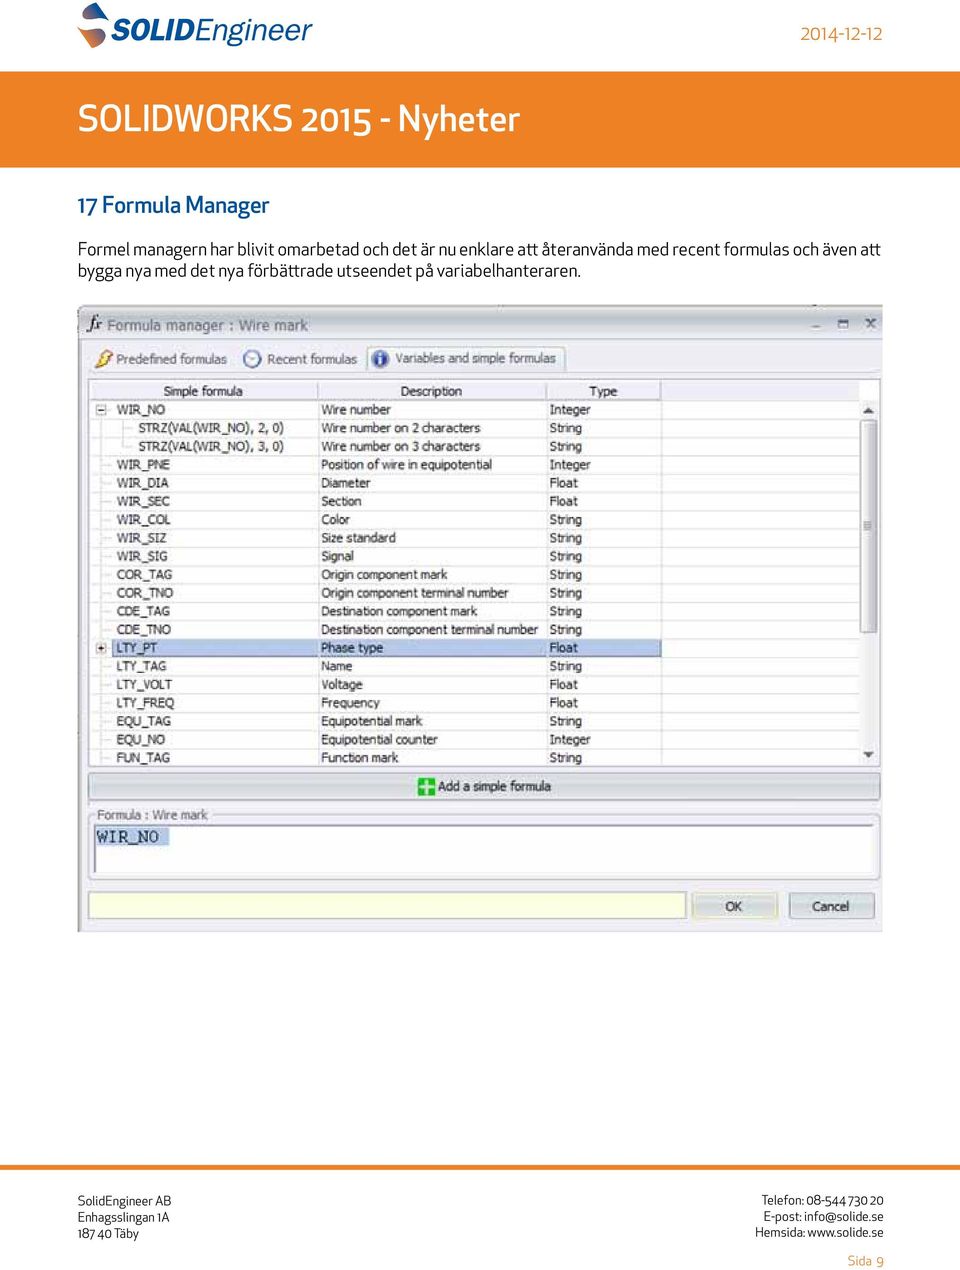Select the LTY_VOLT variable row
The image size is (960, 1270).
coord(376,685)
